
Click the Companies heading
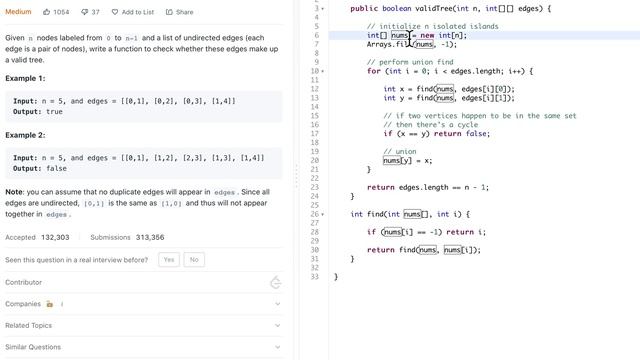[x=23, y=304]
